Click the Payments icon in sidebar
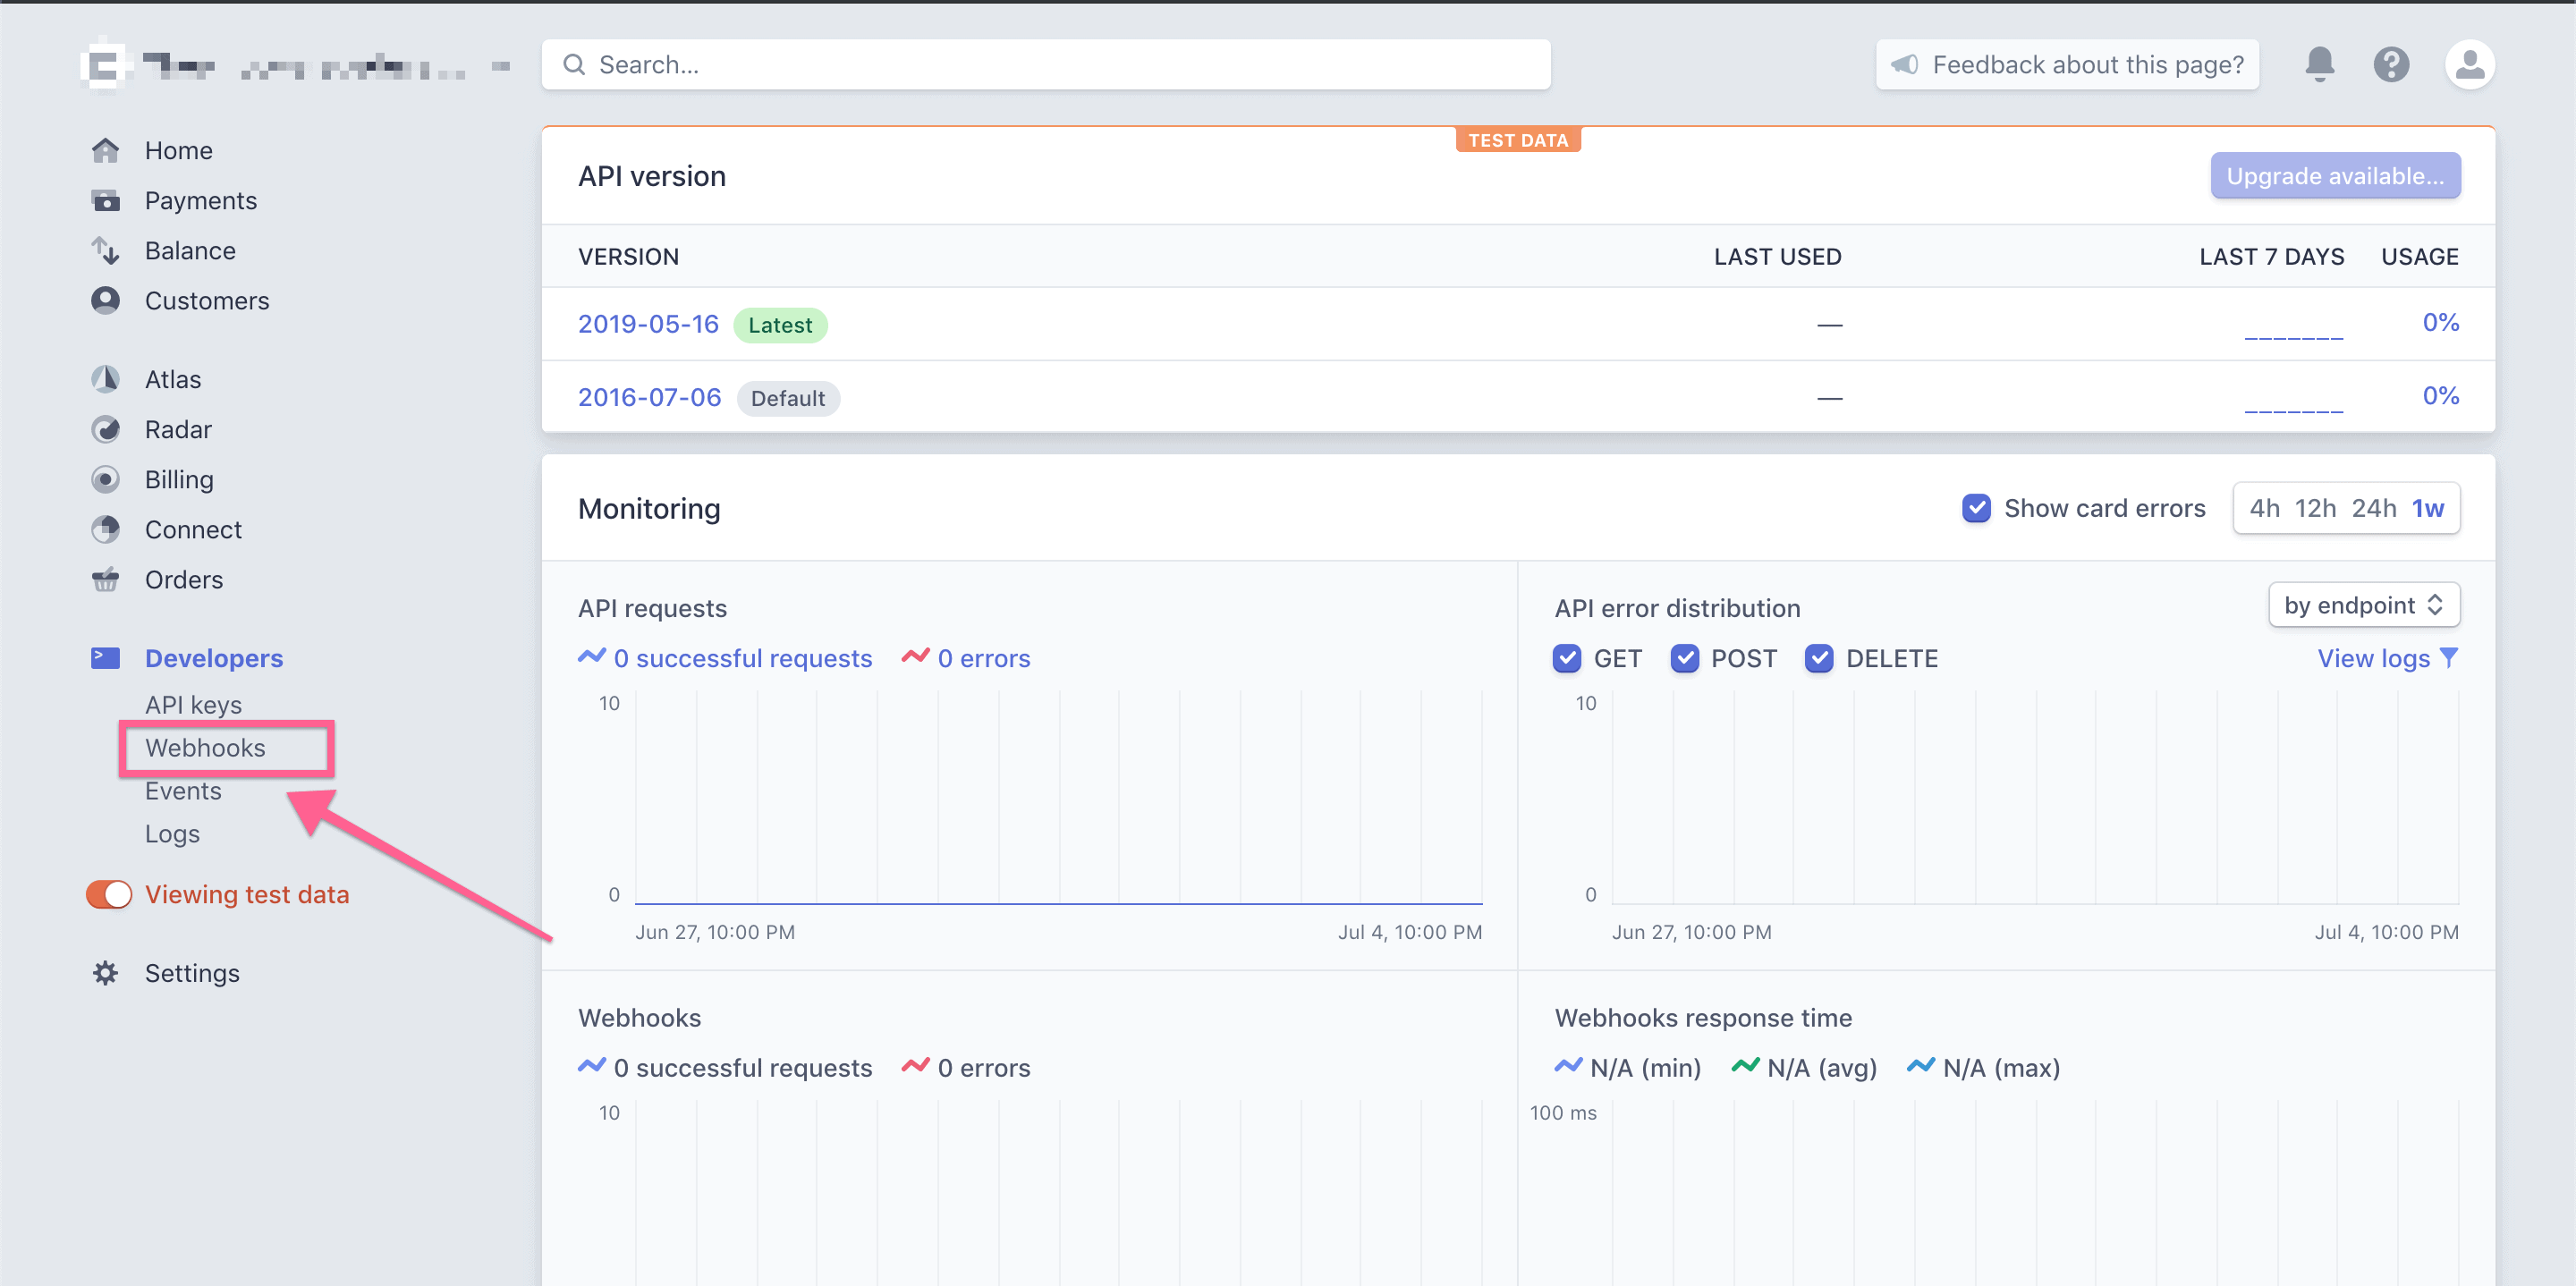The height and width of the screenshot is (1286, 2576). 105,200
